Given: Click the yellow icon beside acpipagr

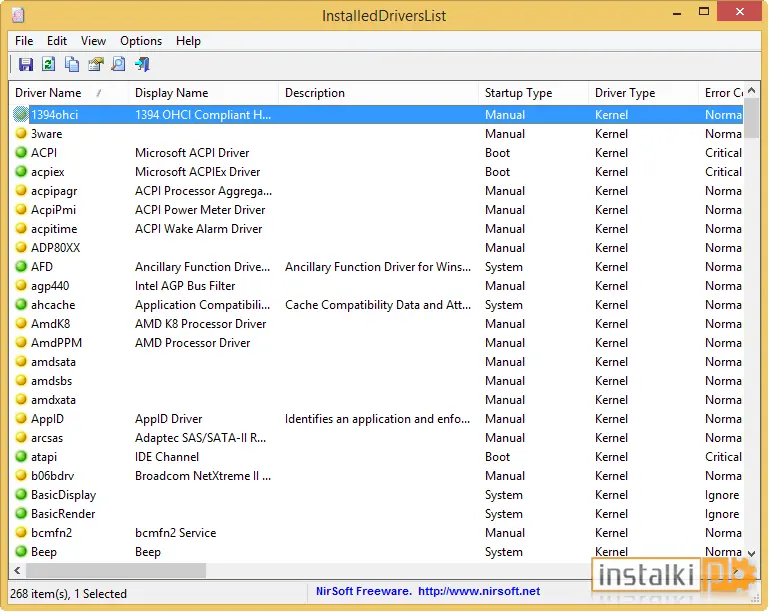Looking at the screenshot, I should coord(21,191).
